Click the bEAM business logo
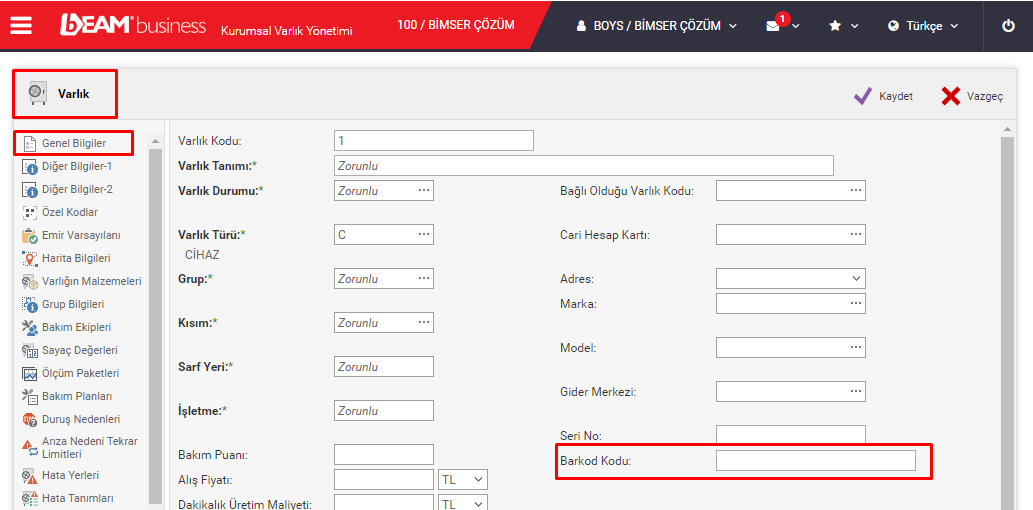1033x510 pixels. (x=132, y=26)
